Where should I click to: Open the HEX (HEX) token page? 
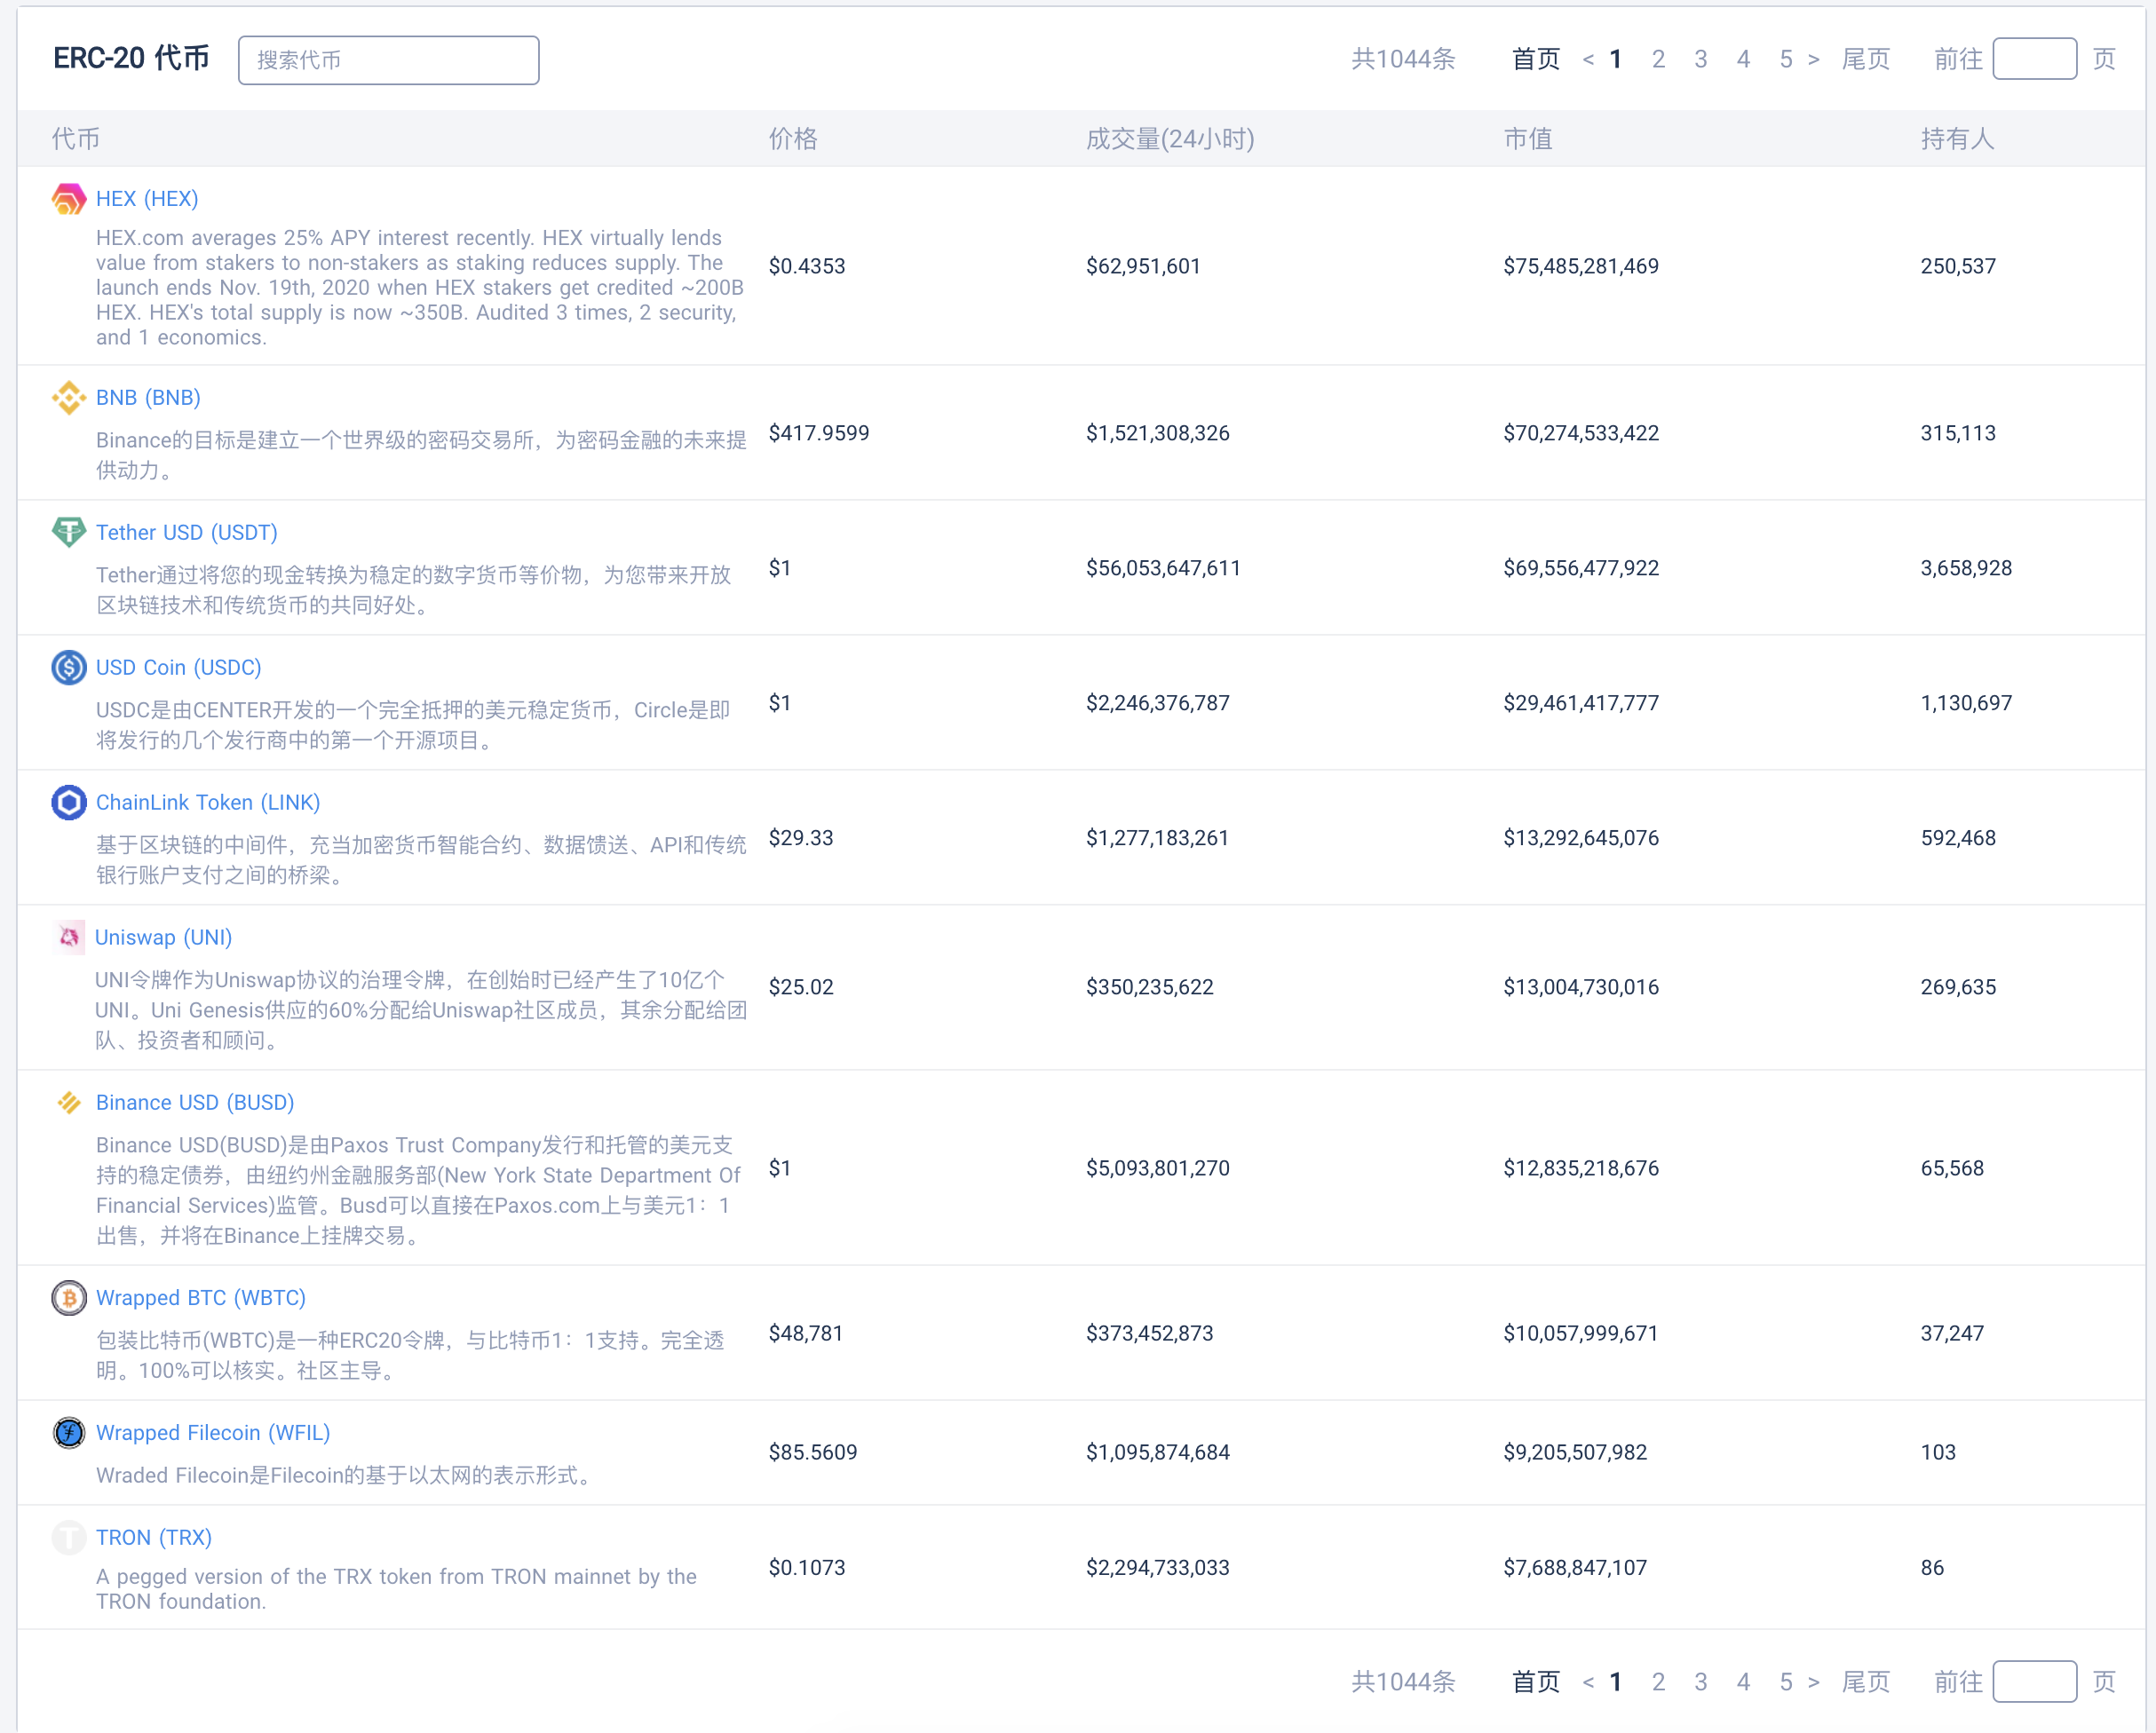[147, 198]
